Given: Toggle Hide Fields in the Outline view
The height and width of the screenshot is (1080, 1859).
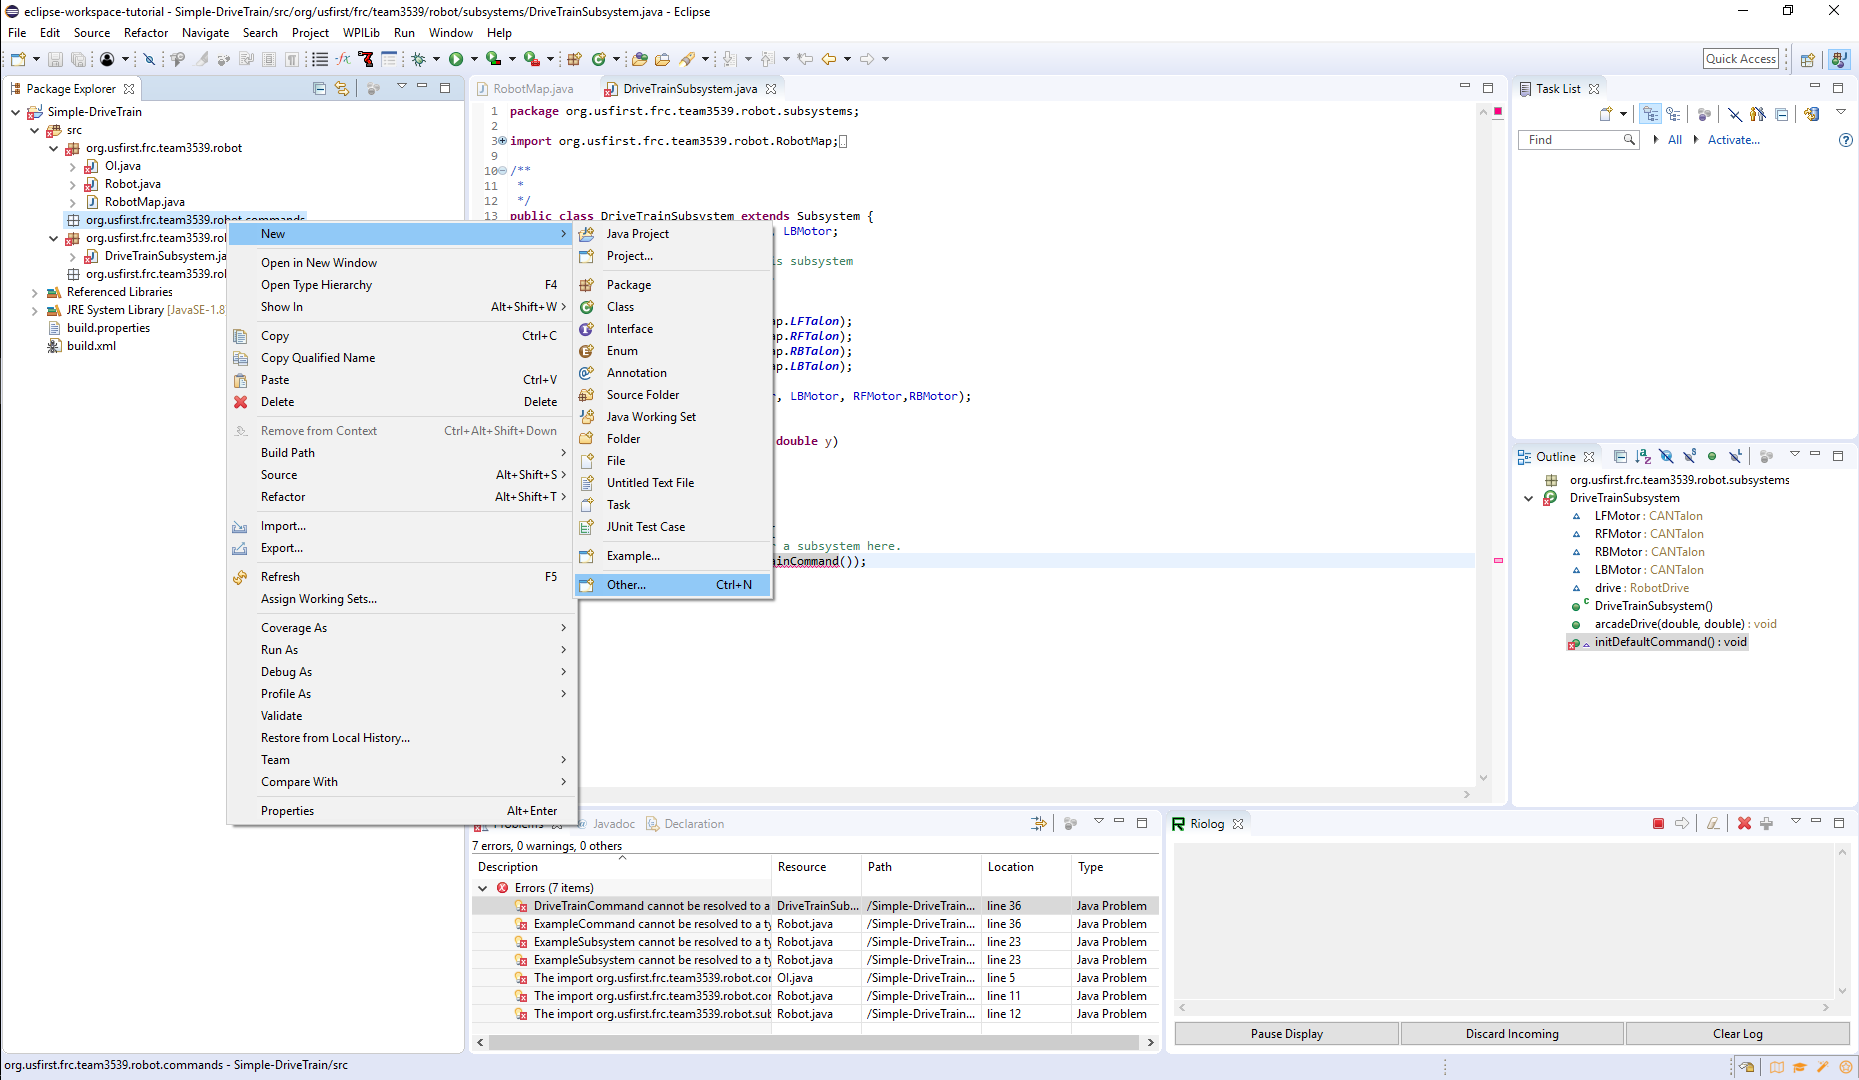Looking at the screenshot, I should (1666, 456).
